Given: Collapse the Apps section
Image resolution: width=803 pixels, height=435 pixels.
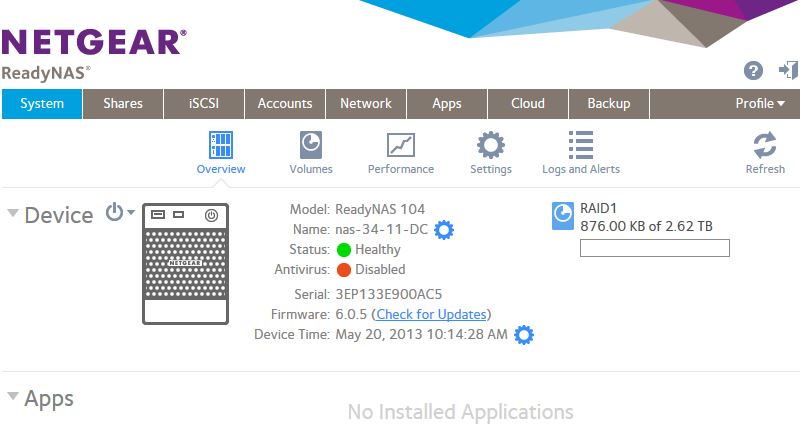Looking at the screenshot, I should tap(13, 396).
